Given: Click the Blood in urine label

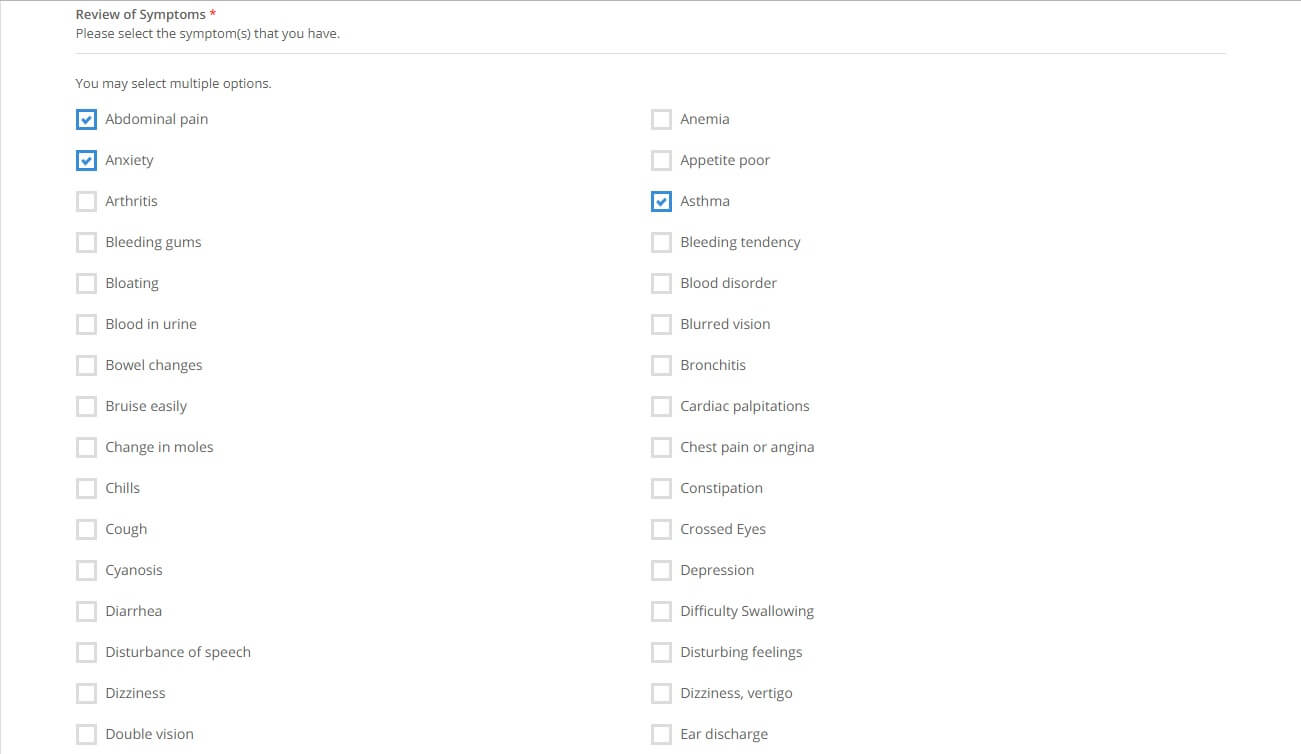Looking at the screenshot, I should coord(151,324).
